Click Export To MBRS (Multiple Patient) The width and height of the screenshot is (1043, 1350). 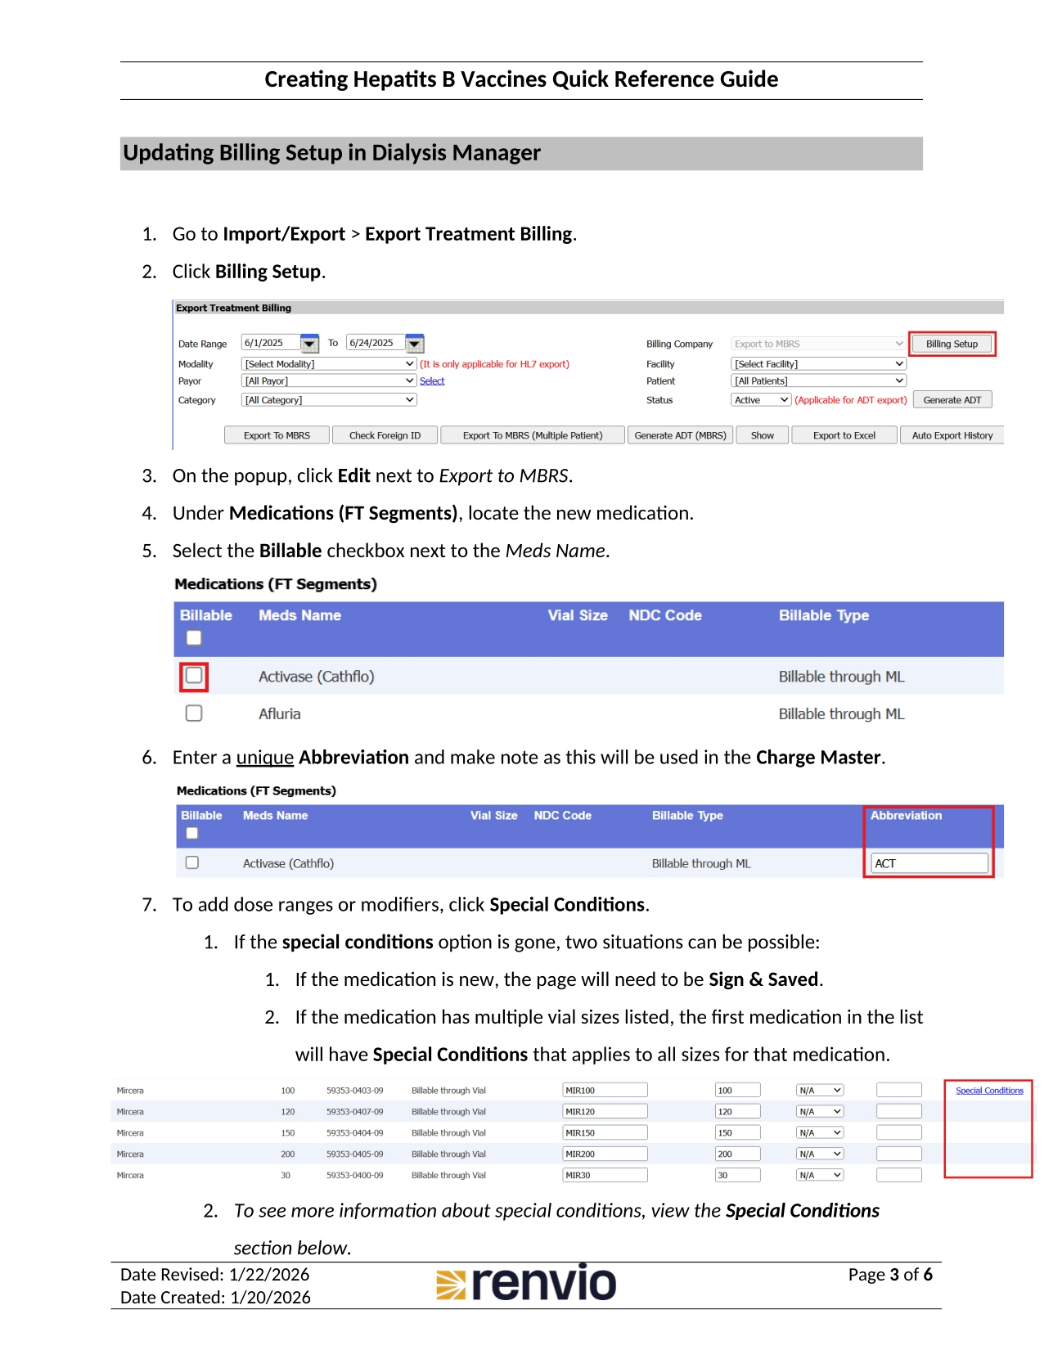click(532, 435)
